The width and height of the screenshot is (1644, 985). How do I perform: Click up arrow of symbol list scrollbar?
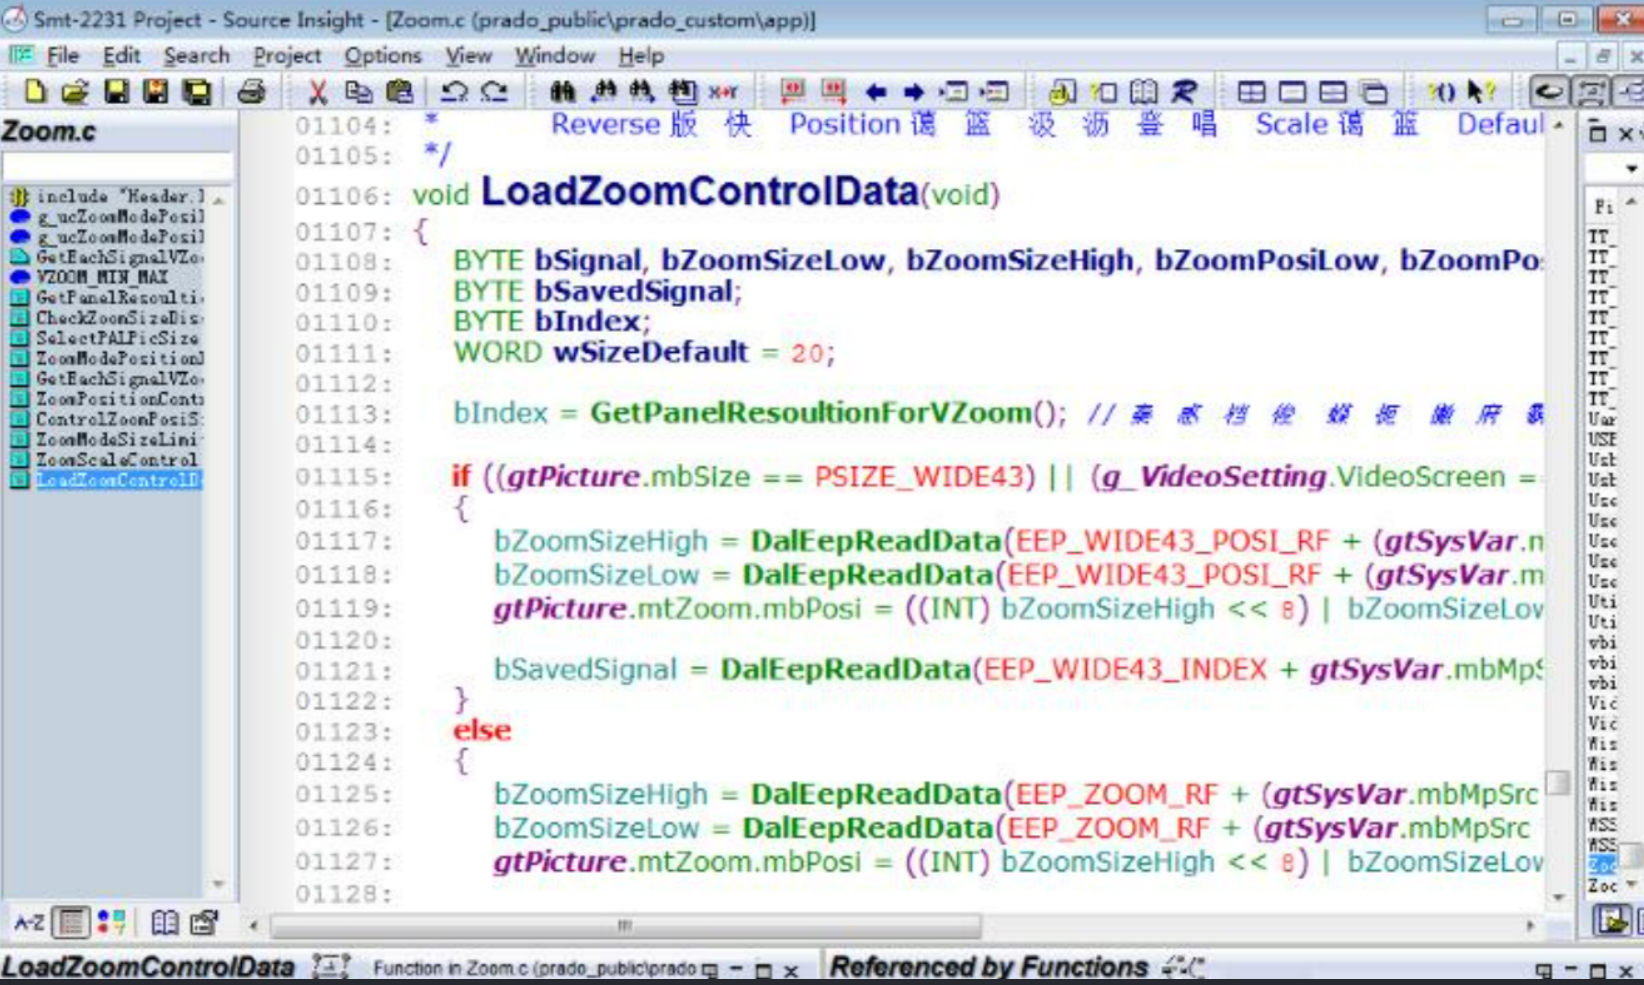[219, 199]
